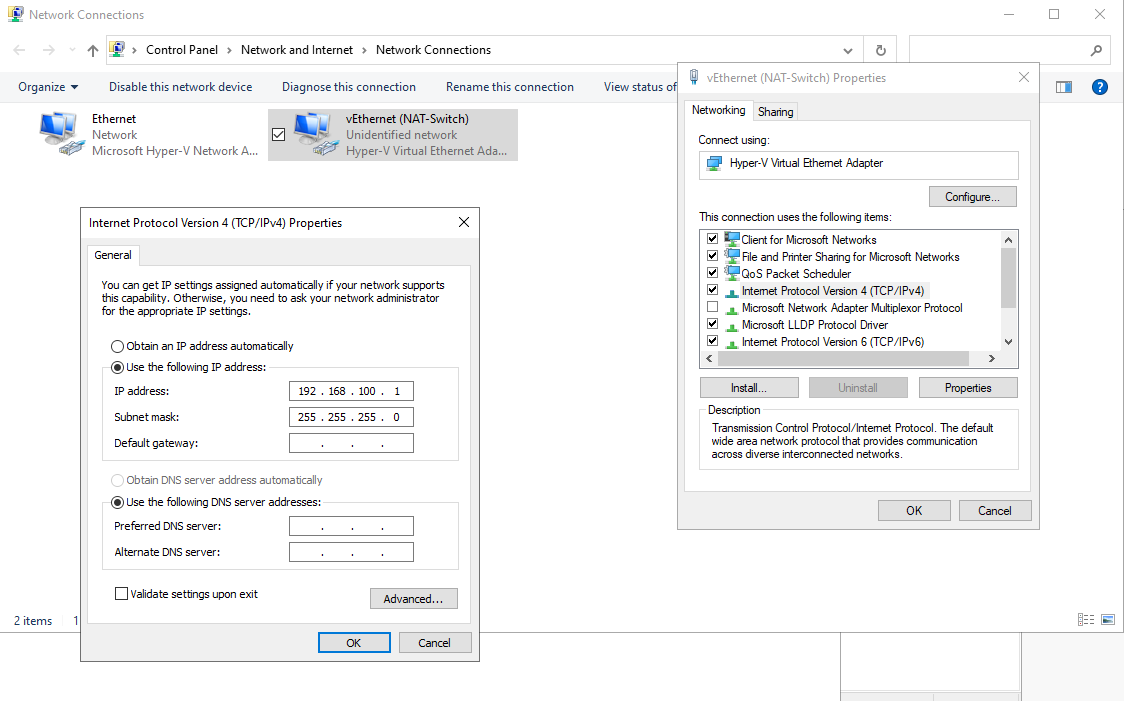This screenshot has width=1124, height=701.
Task: Refresh the Network Connections view
Action: pyautogui.click(x=881, y=50)
